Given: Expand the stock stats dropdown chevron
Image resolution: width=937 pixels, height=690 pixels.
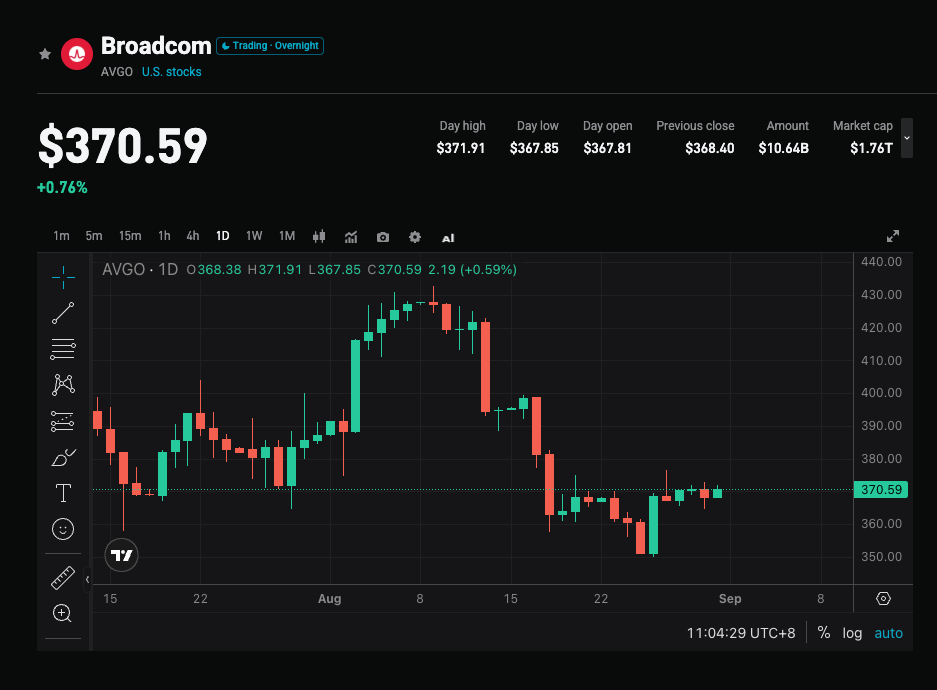Looking at the screenshot, I should click(907, 138).
